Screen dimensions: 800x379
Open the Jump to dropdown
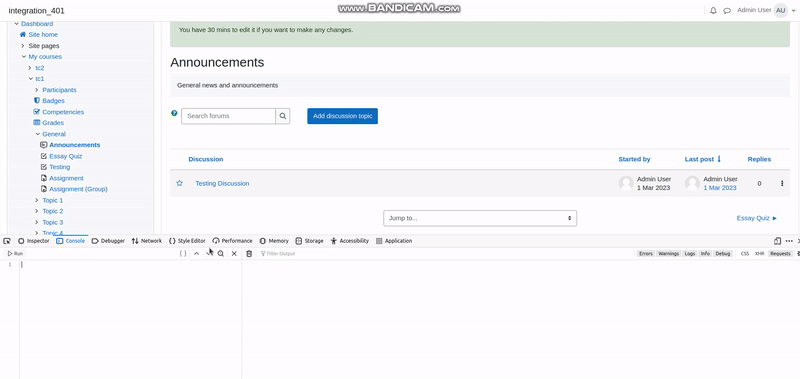(x=480, y=218)
